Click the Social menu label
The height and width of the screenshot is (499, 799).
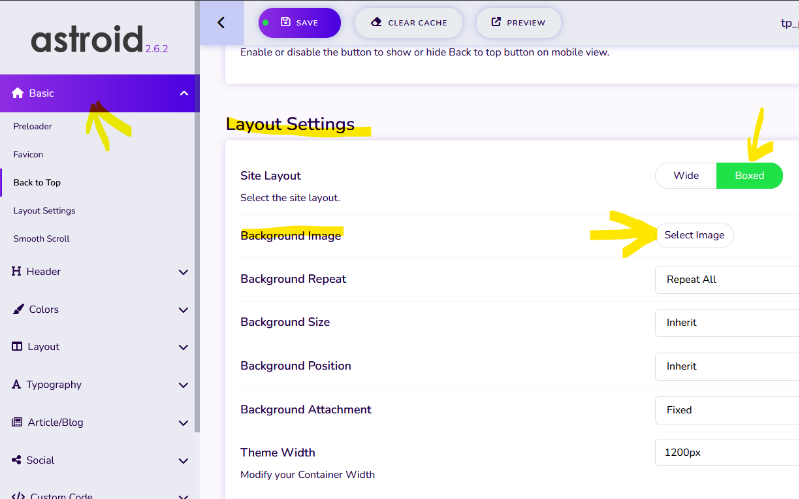(x=40, y=460)
